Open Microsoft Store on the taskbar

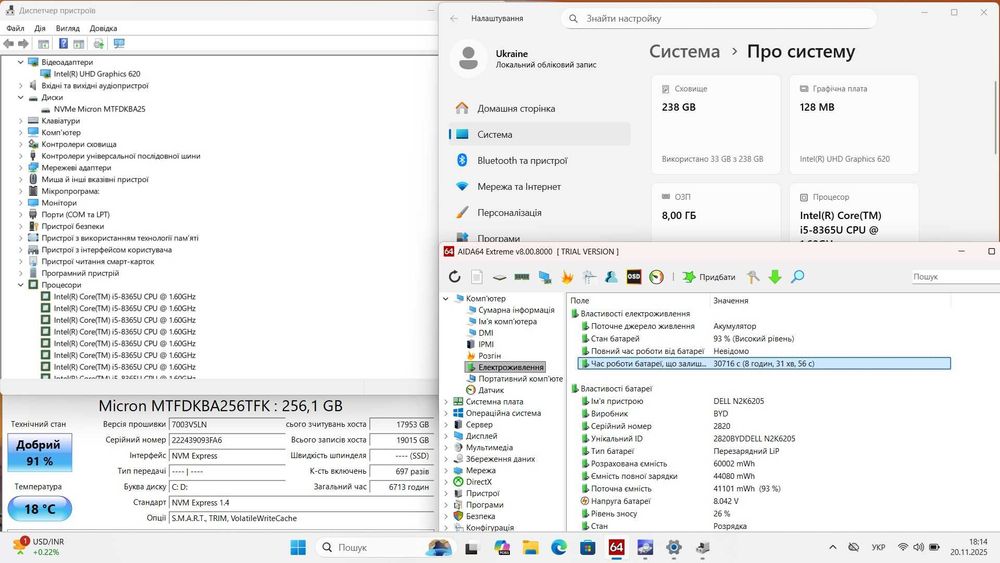coord(587,547)
